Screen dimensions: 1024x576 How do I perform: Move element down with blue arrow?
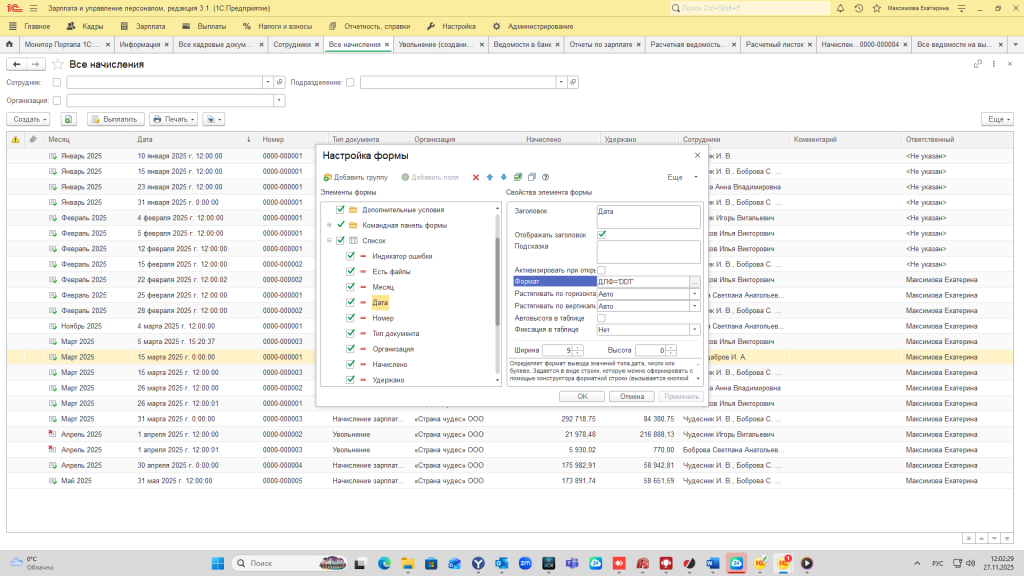[503, 177]
